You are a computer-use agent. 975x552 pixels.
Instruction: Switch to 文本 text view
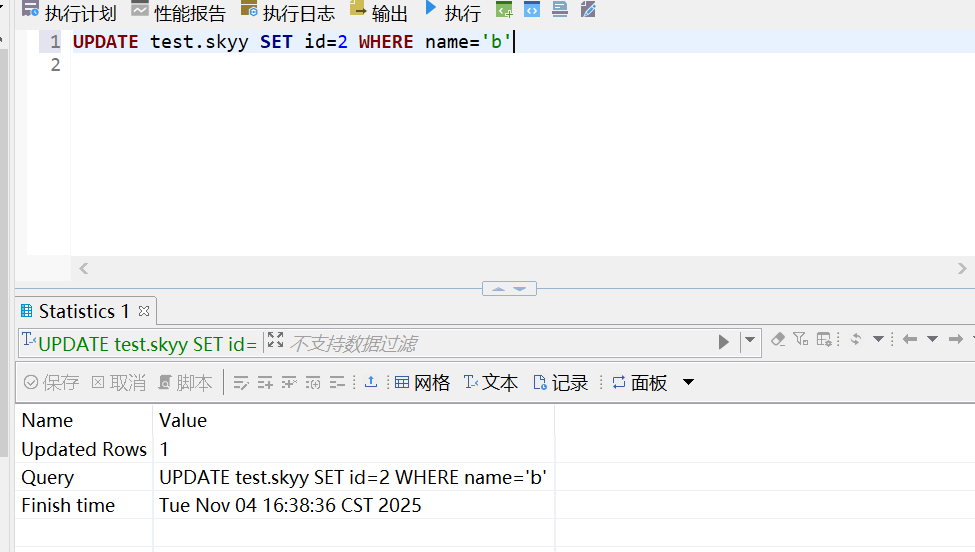(x=490, y=383)
